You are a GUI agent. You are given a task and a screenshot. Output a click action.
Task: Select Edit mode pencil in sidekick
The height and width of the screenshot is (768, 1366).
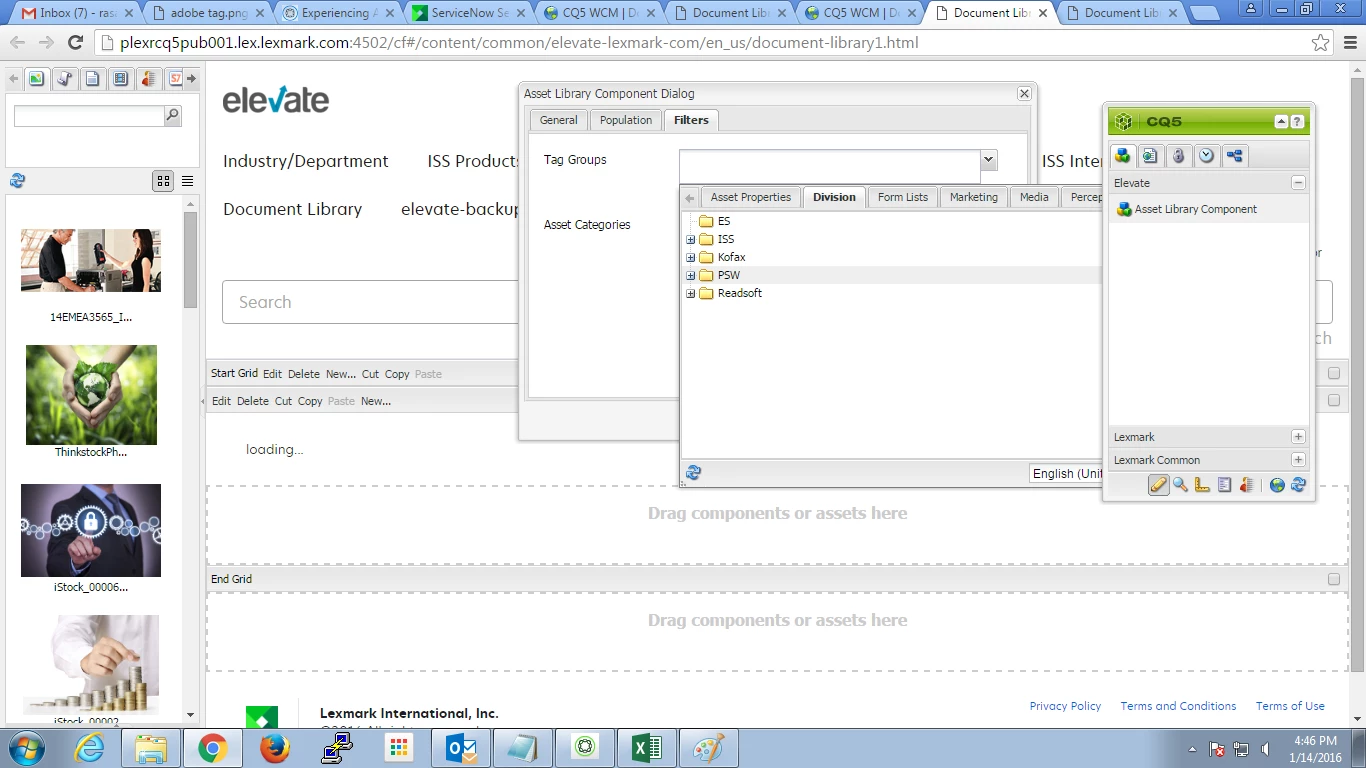point(1158,485)
